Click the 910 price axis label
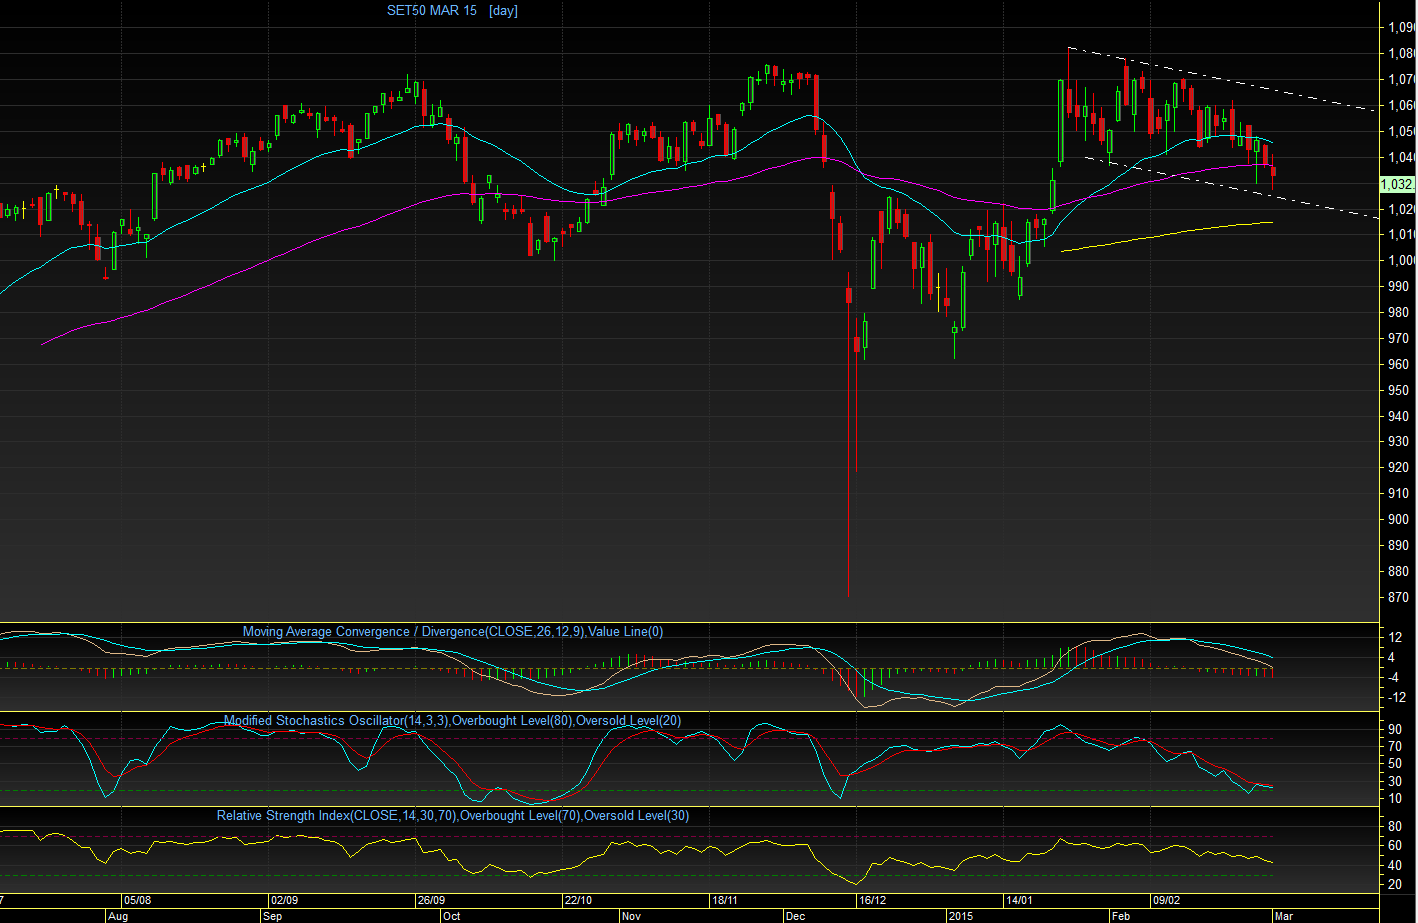Viewport: 1418px width, 923px height. (1398, 494)
